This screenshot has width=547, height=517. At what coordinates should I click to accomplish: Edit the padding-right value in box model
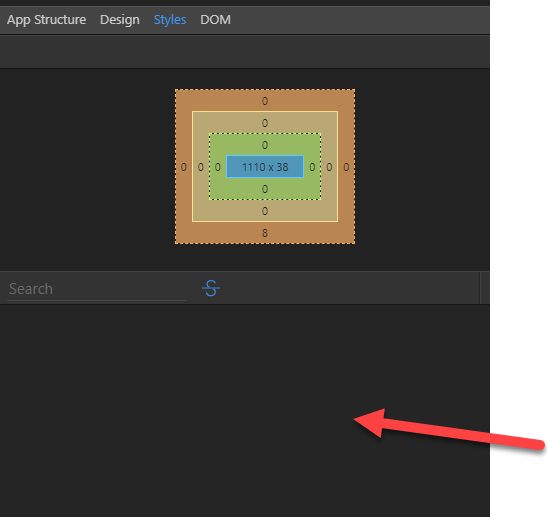[312, 167]
